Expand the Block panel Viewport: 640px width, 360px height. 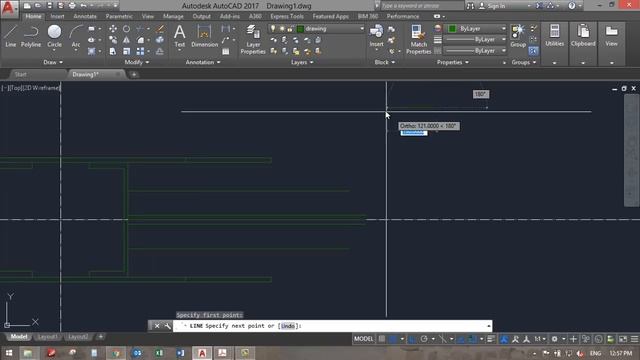(384, 62)
